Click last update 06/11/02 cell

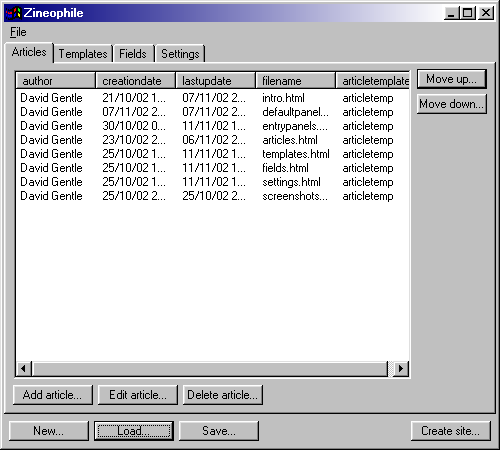tap(214, 140)
